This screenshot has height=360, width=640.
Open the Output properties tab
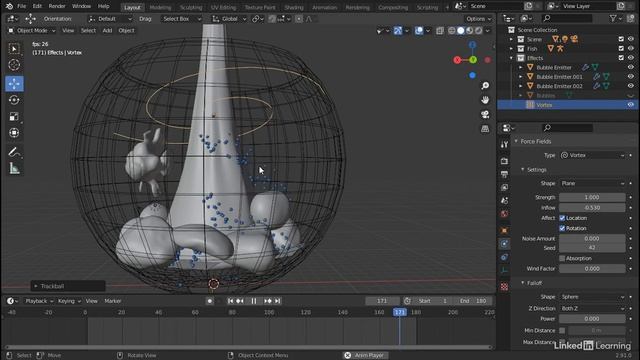coord(504,174)
